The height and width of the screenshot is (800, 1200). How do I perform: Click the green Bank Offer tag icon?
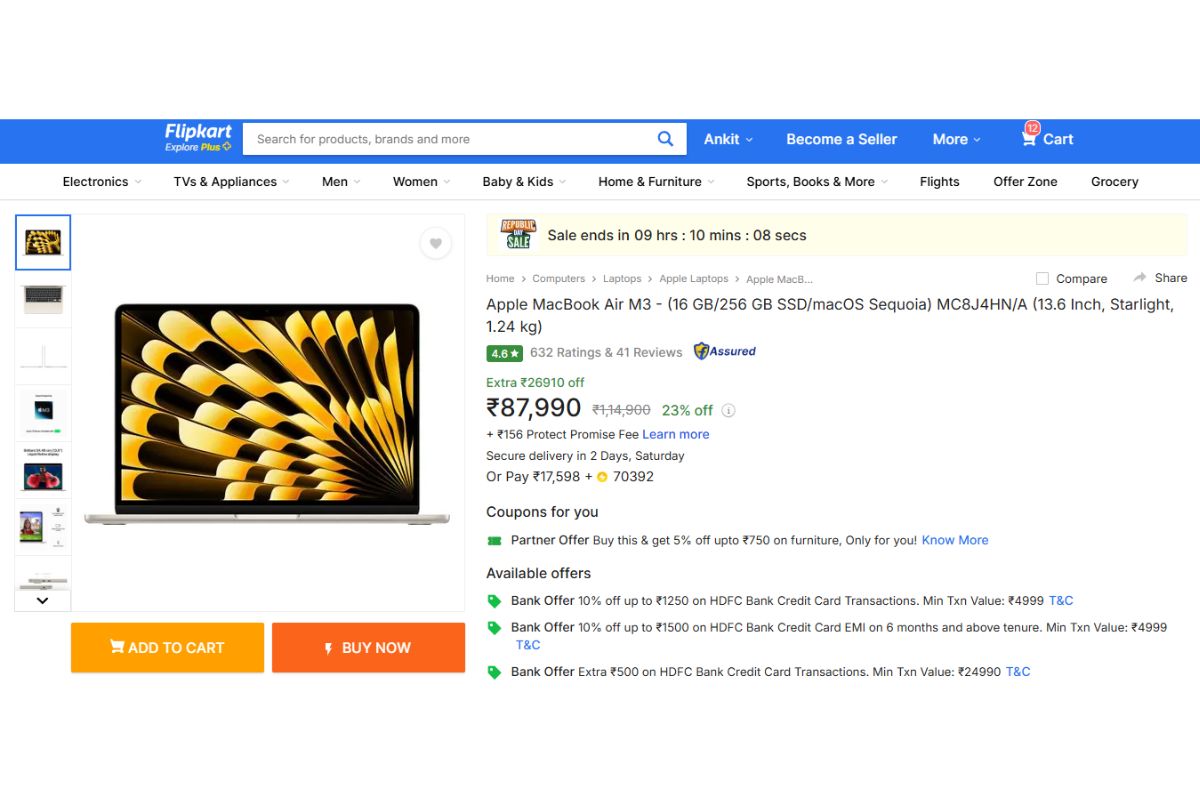494,600
